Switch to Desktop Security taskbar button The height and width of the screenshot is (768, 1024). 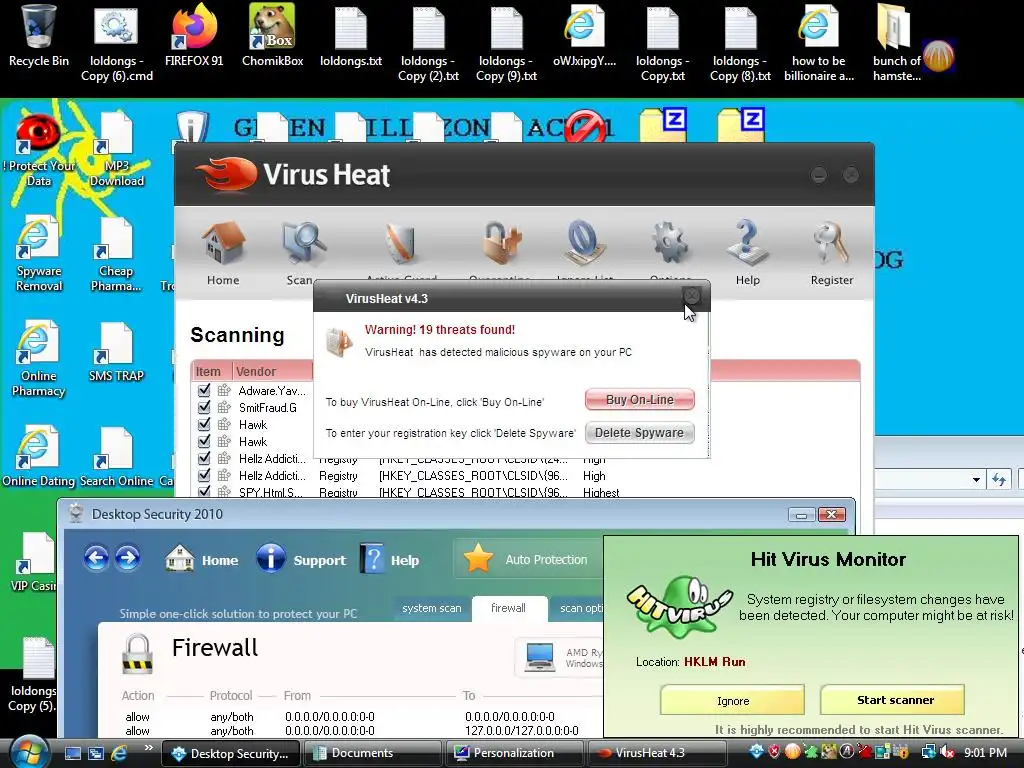tap(230, 753)
